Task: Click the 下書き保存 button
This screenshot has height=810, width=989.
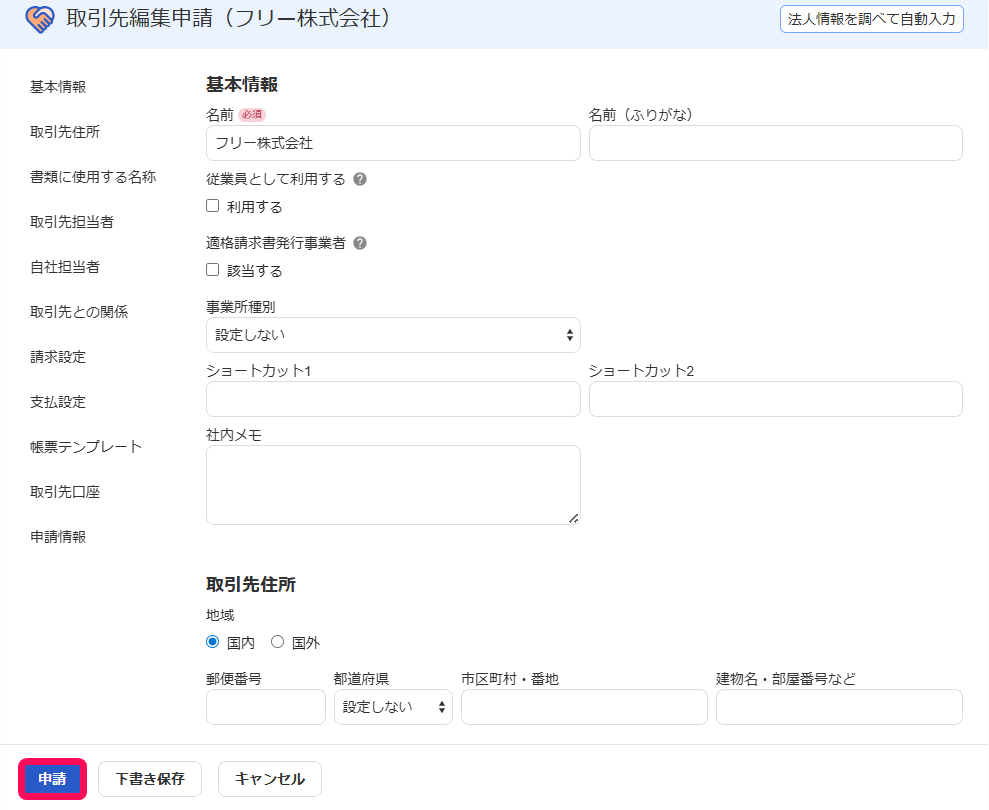Action: tap(150, 779)
